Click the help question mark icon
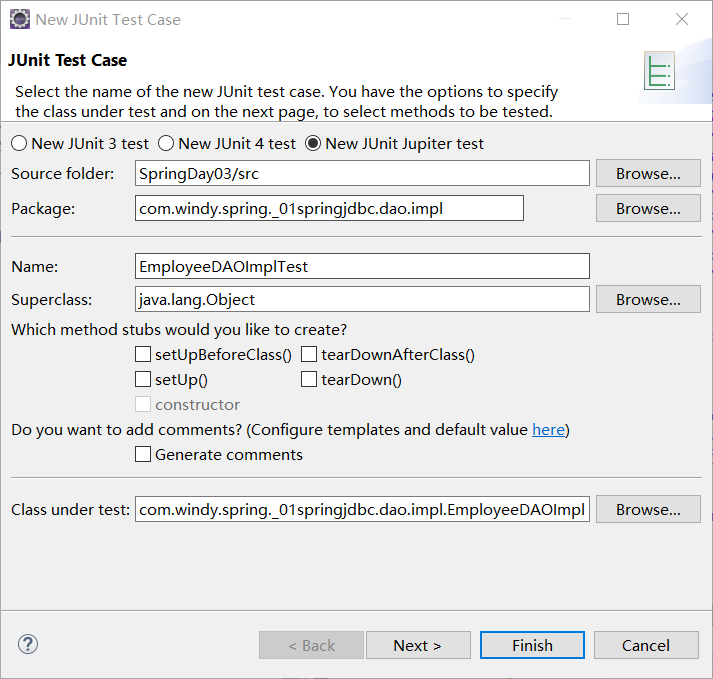This screenshot has width=713, height=679. (28, 645)
